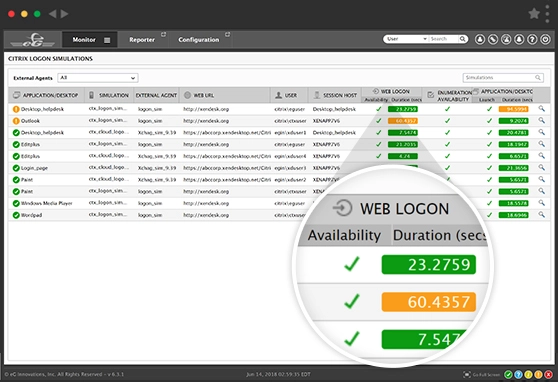Viewport: 558px width, 382px height.
Task: Open magnifier details for Outlook row
Action: coord(541,120)
